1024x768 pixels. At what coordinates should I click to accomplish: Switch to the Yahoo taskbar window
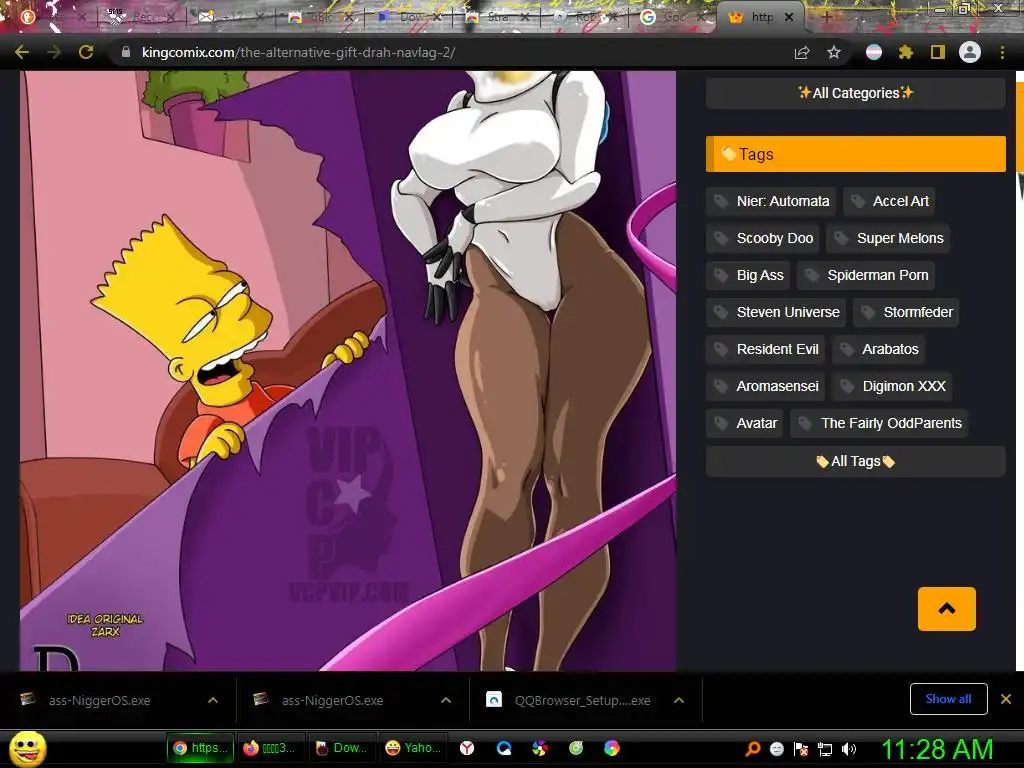(x=412, y=748)
